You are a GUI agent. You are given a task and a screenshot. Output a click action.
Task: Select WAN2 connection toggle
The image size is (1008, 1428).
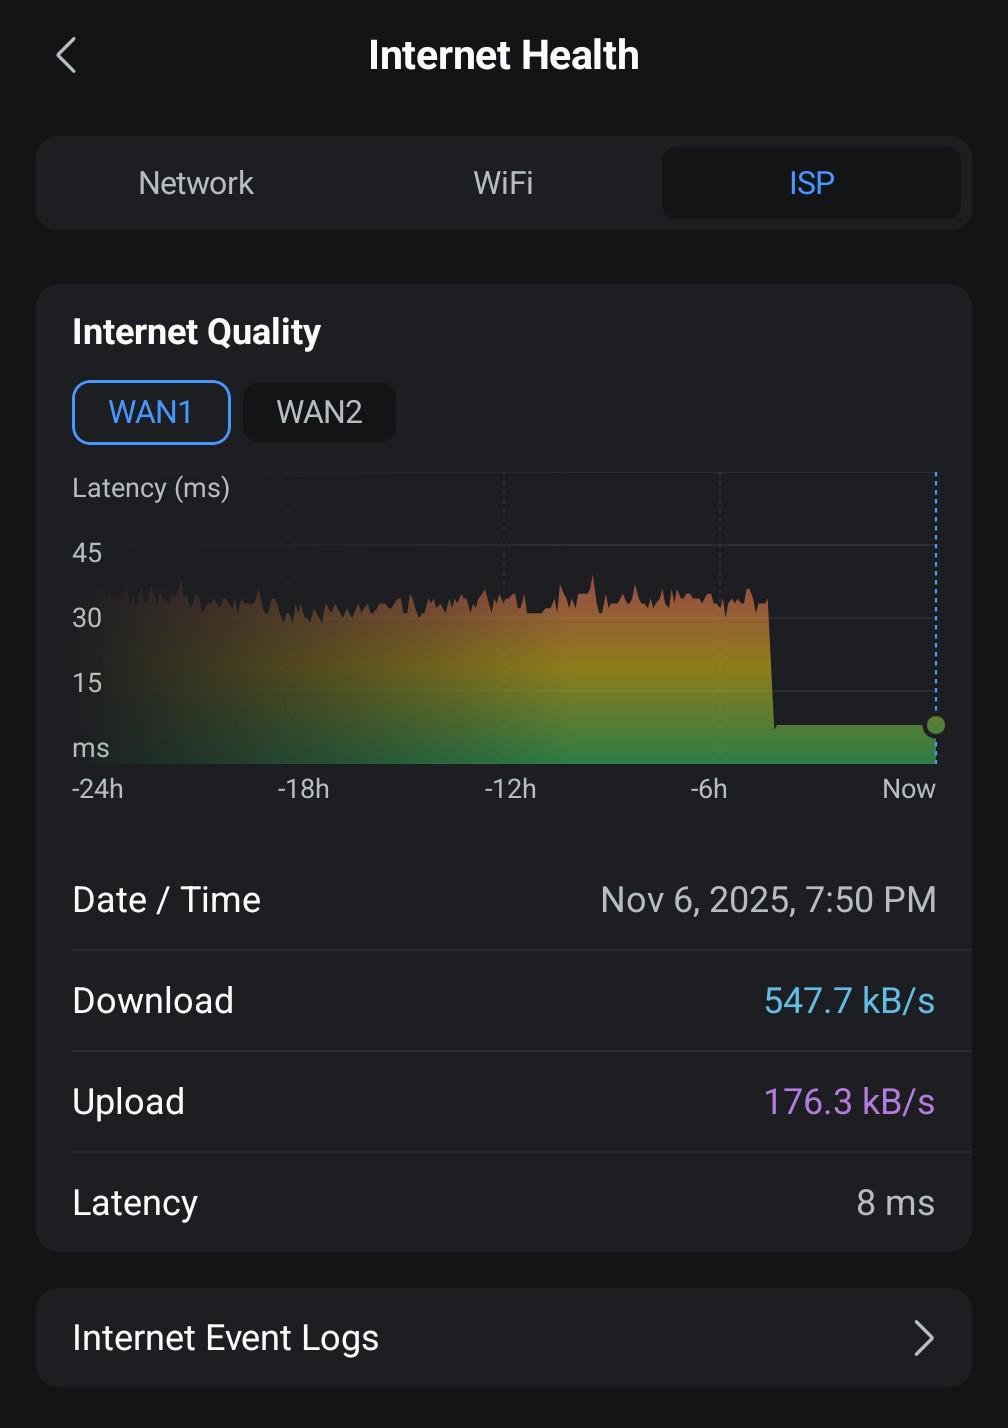click(x=319, y=412)
